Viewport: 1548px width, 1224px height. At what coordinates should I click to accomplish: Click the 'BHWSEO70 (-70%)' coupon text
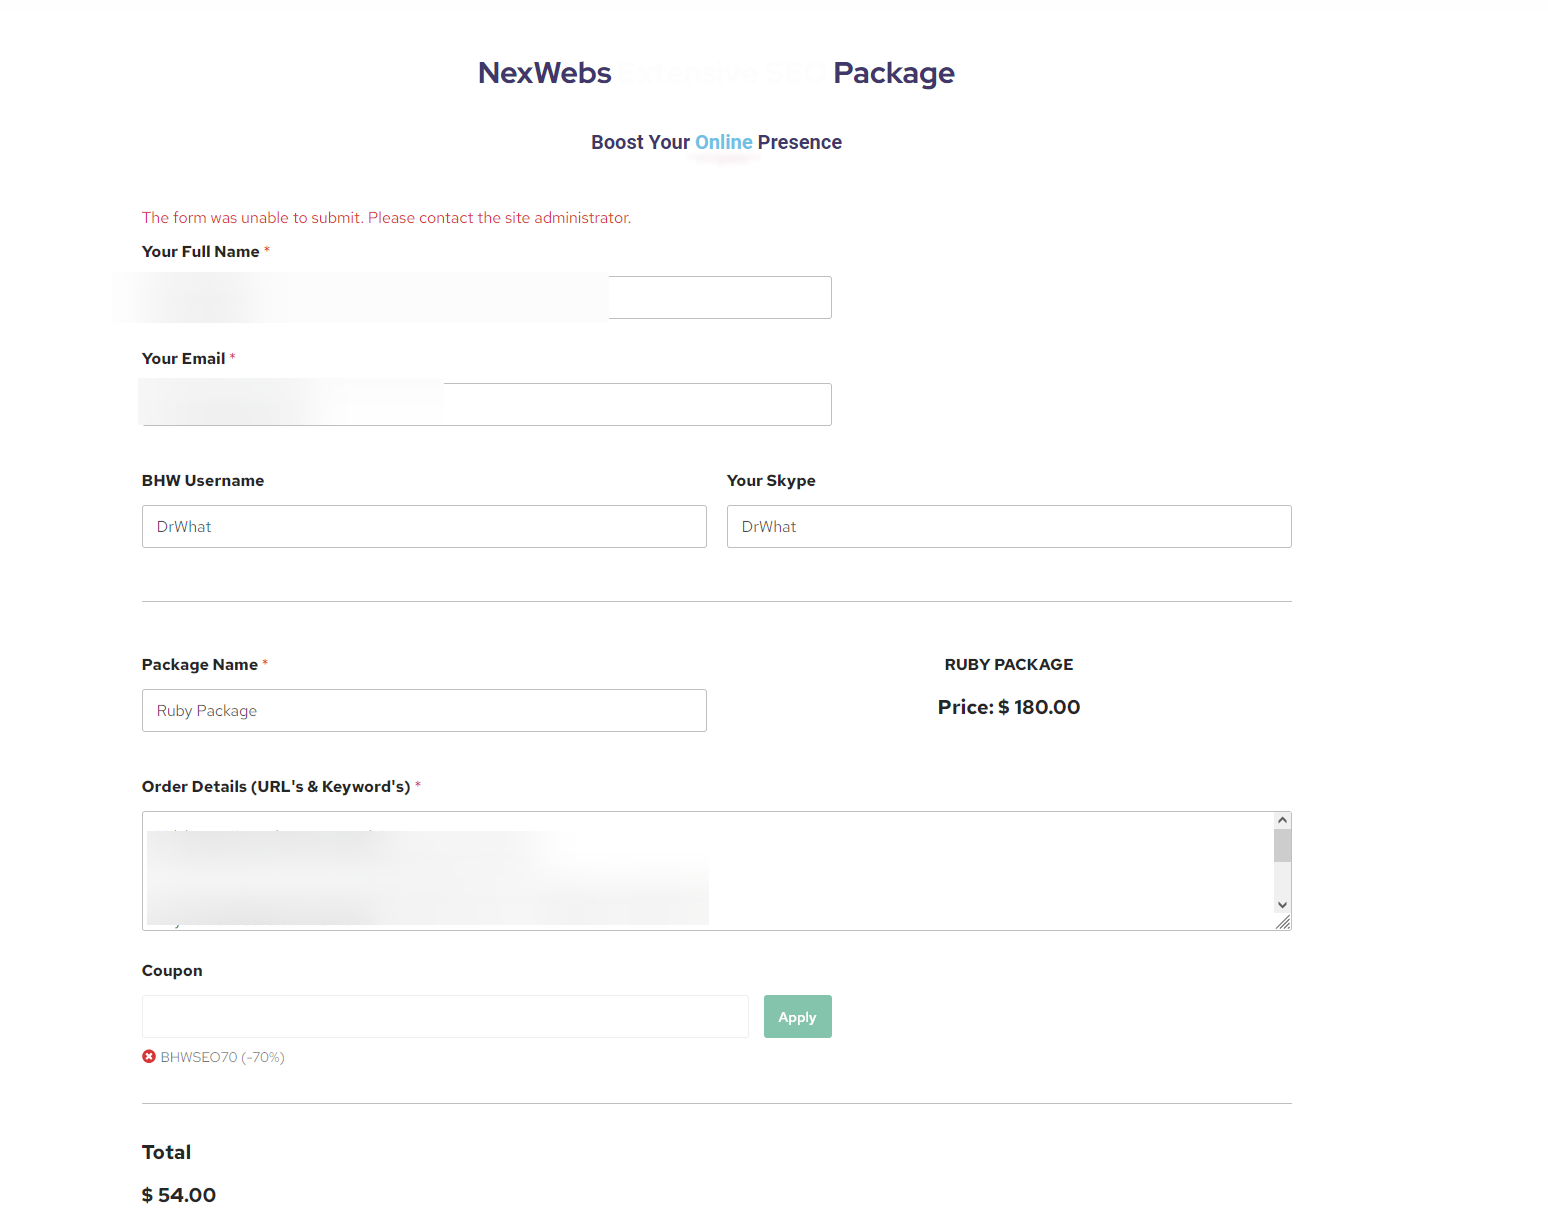point(223,1057)
